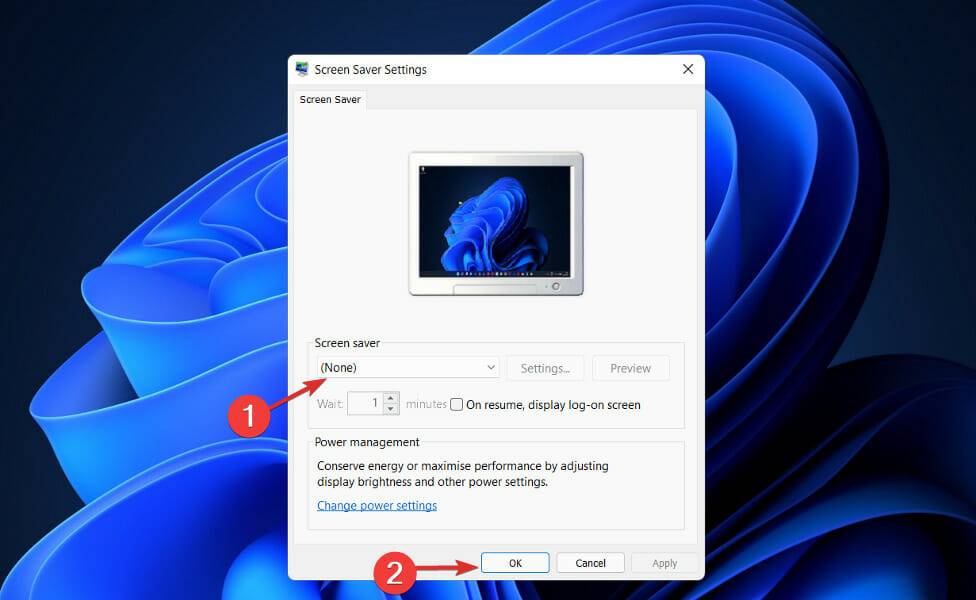This screenshot has height=600, width=976.
Task: Select the Screen Saver tab
Action: (329, 99)
